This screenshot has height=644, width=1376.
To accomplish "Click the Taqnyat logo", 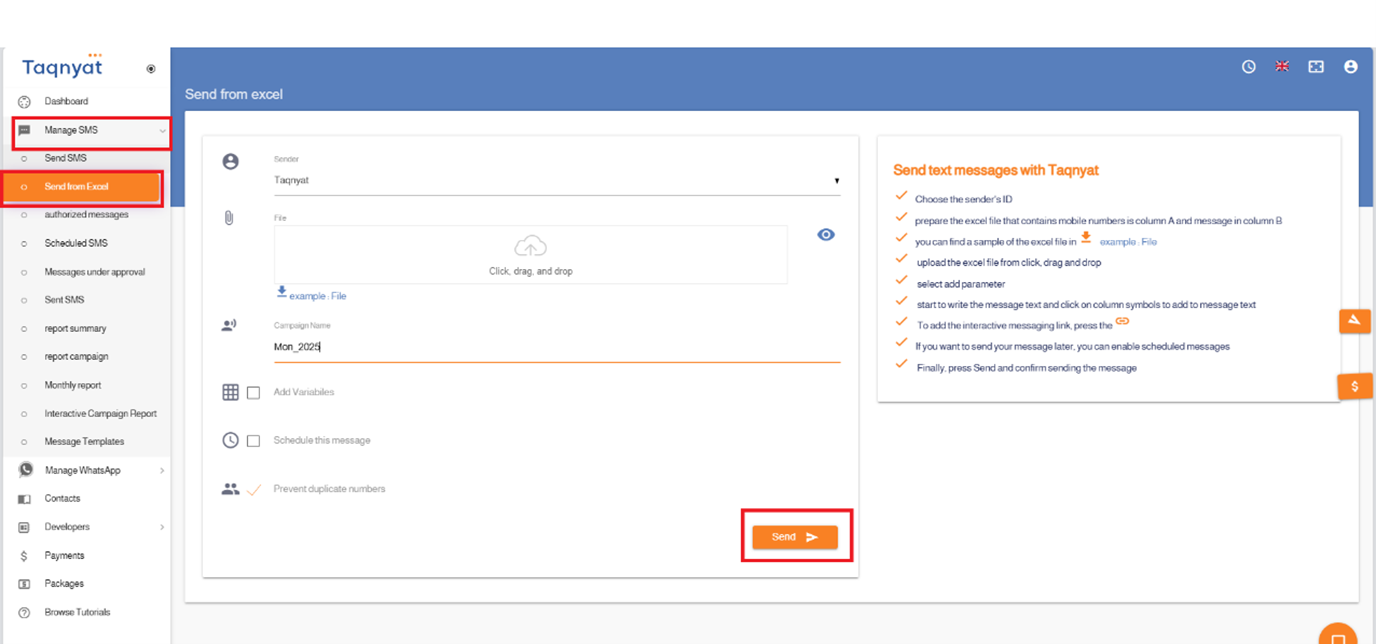I will pos(62,67).
